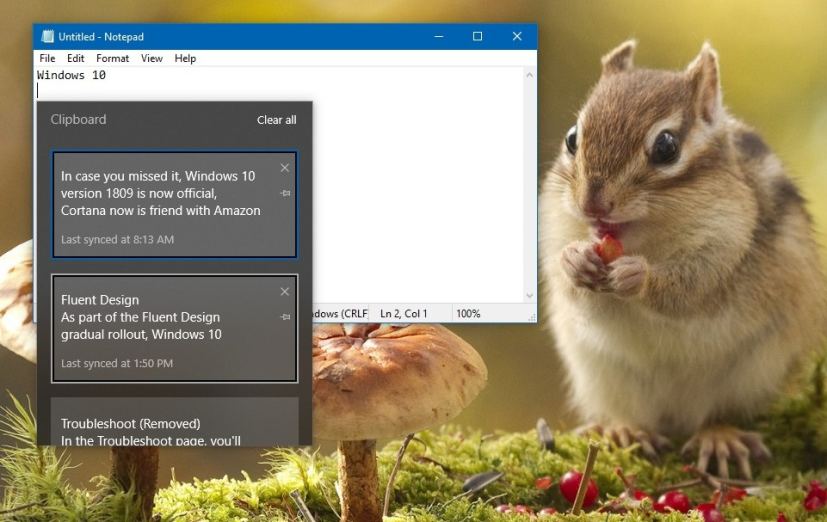827x522 pixels.
Task: Choose the Troubleshoot (Removed) clipboard entry
Action: click(x=160, y=425)
